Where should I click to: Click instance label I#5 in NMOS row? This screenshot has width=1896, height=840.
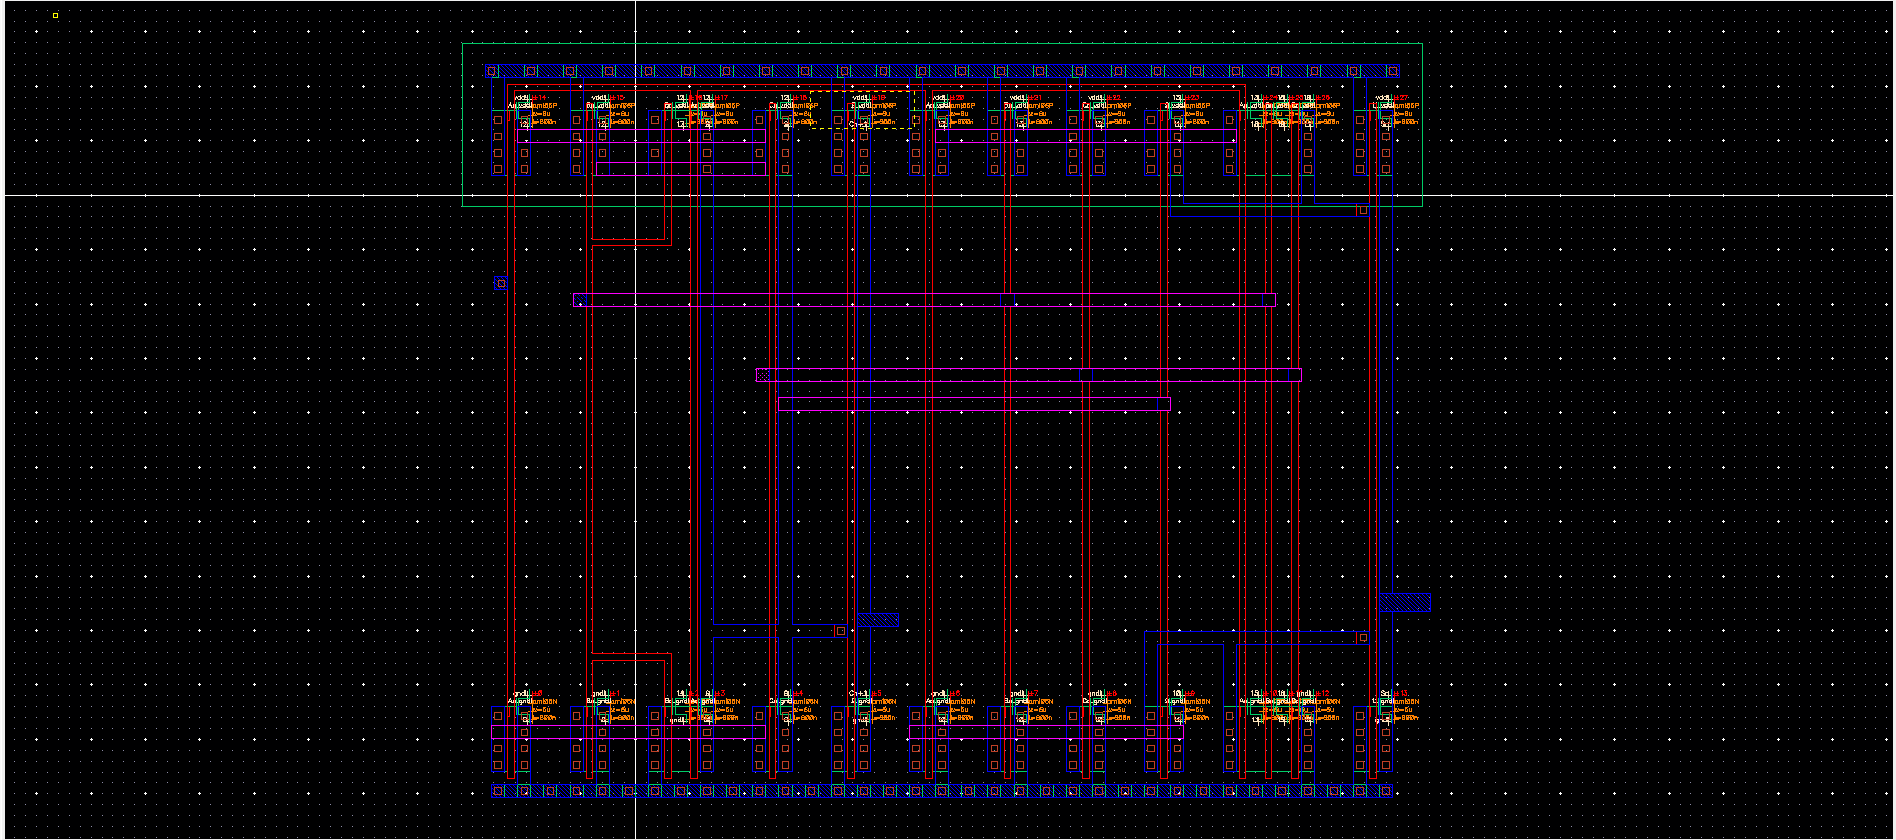coord(877,693)
